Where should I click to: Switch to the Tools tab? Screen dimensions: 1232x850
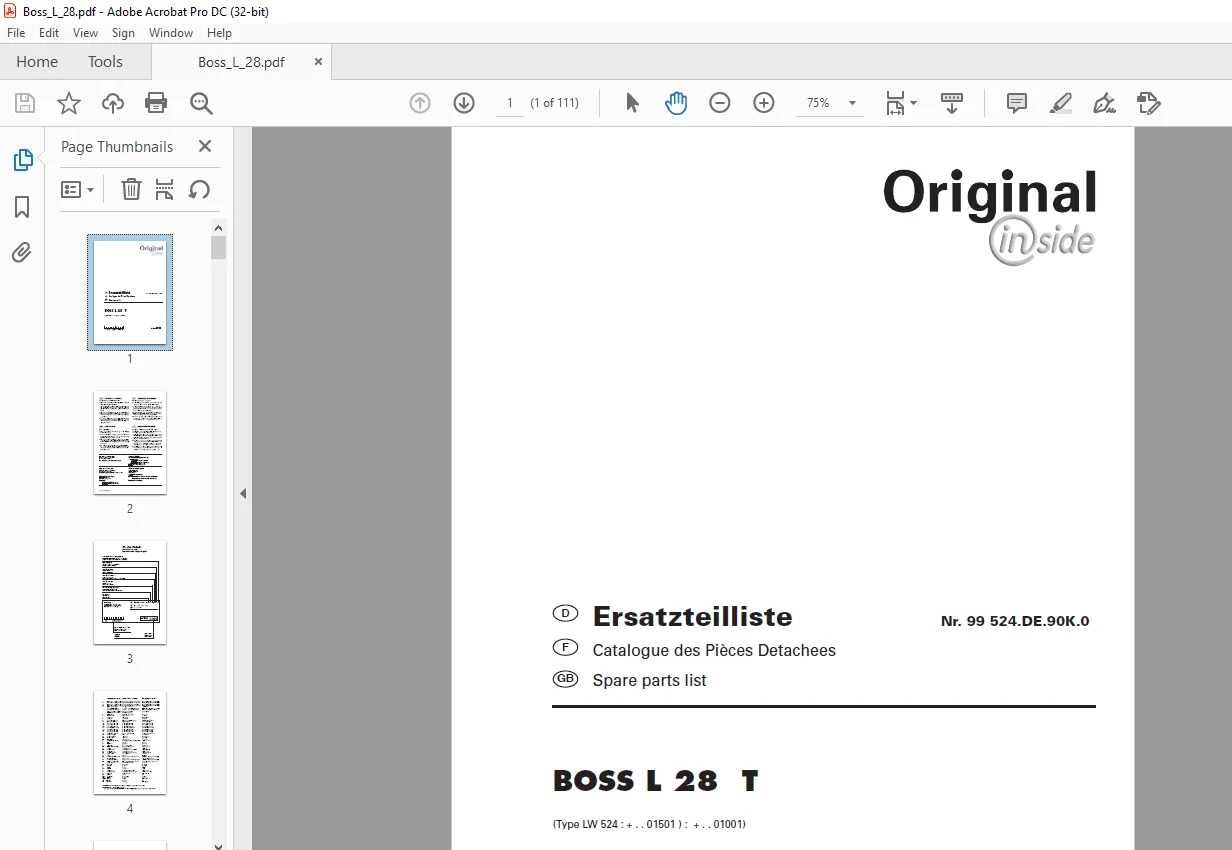point(105,61)
